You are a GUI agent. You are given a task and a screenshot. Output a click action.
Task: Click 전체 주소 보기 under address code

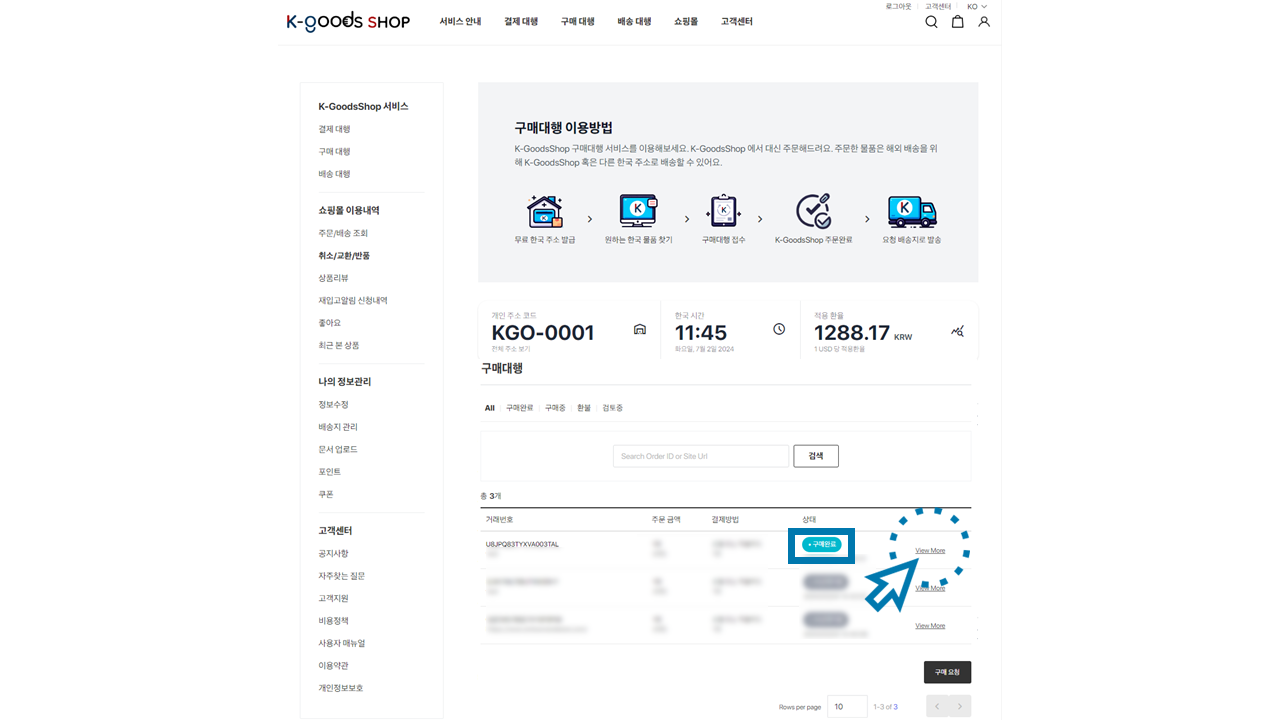tap(511, 349)
